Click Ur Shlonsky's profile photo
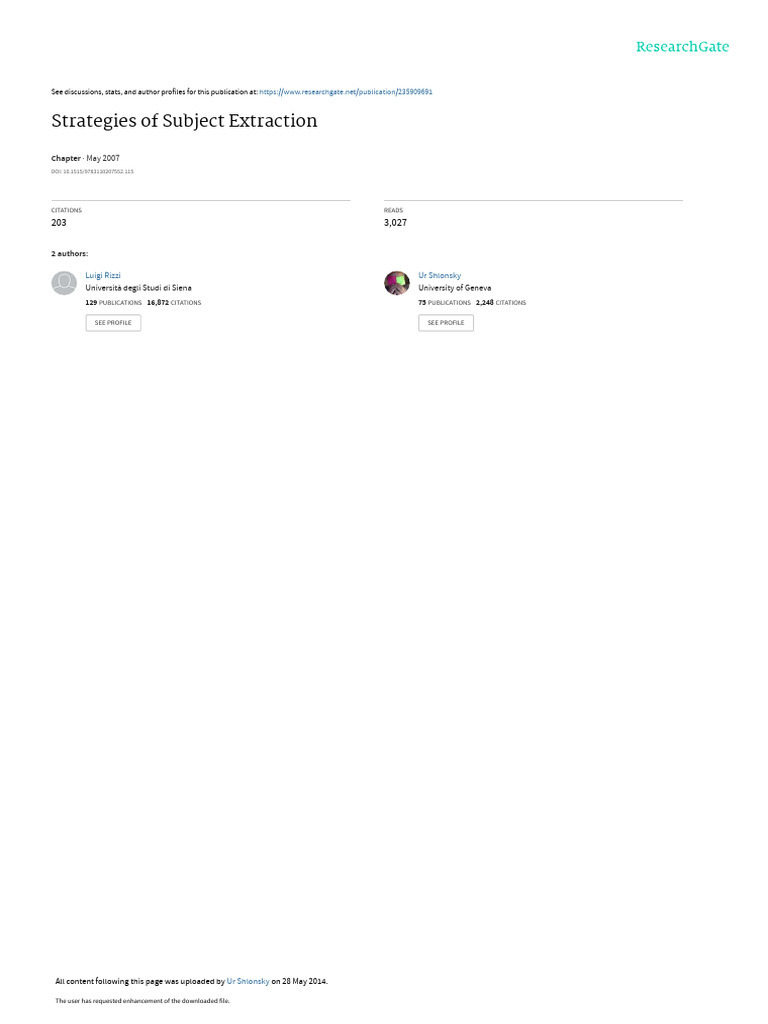 (x=396, y=283)
